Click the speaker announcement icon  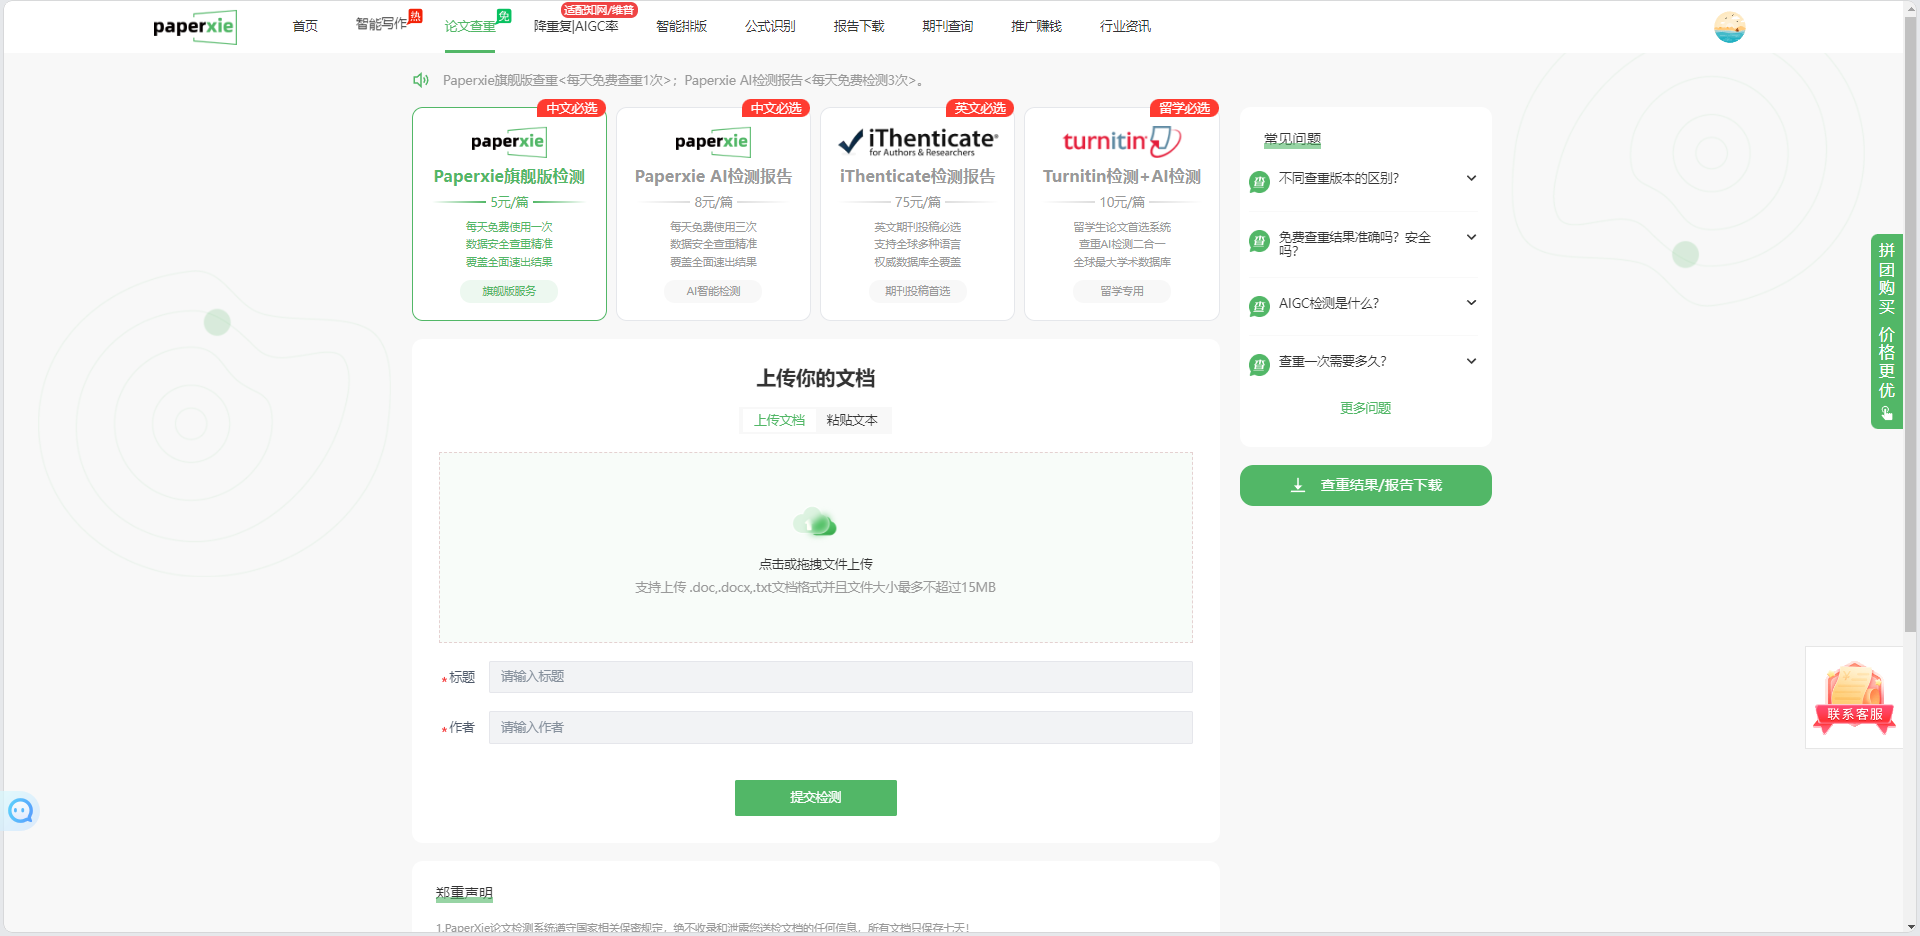tap(421, 80)
